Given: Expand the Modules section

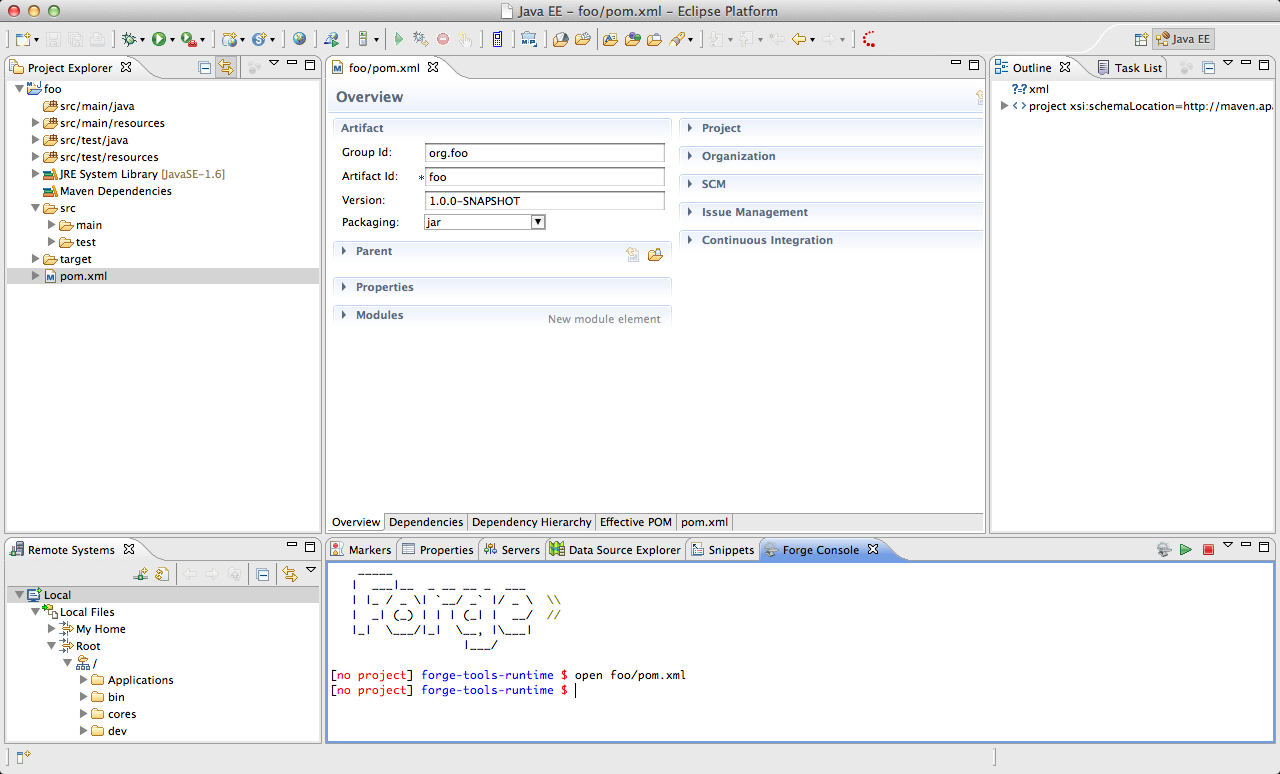Looking at the screenshot, I should [344, 315].
